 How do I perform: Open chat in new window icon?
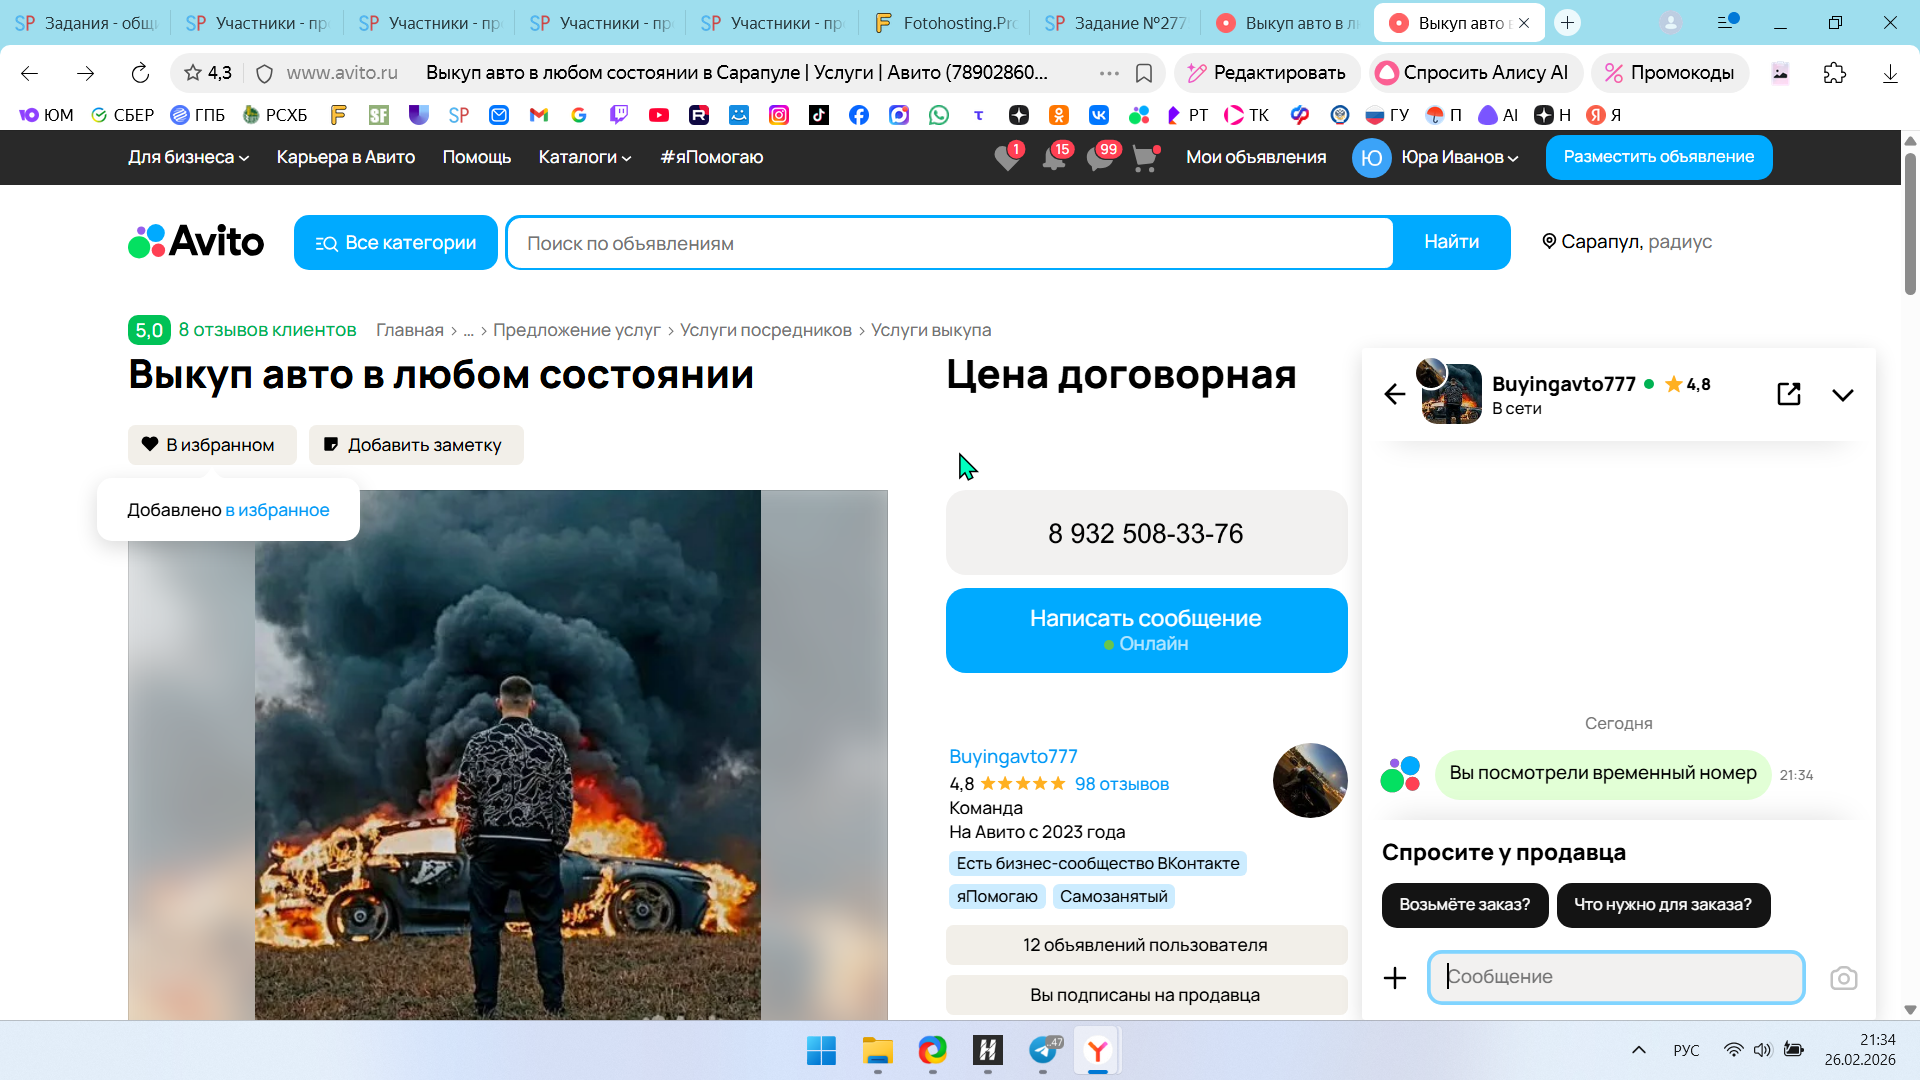1789,394
